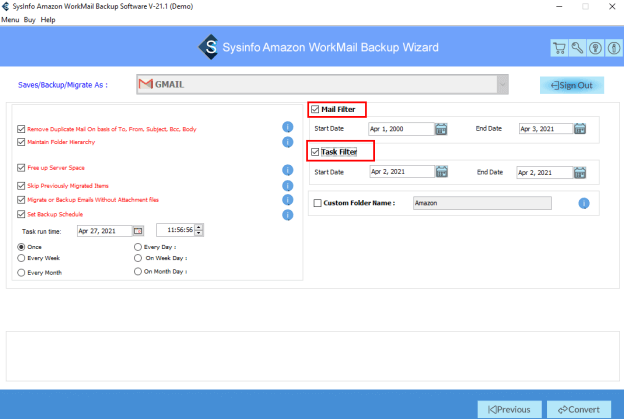Open the Buy menu

click(29, 19)
